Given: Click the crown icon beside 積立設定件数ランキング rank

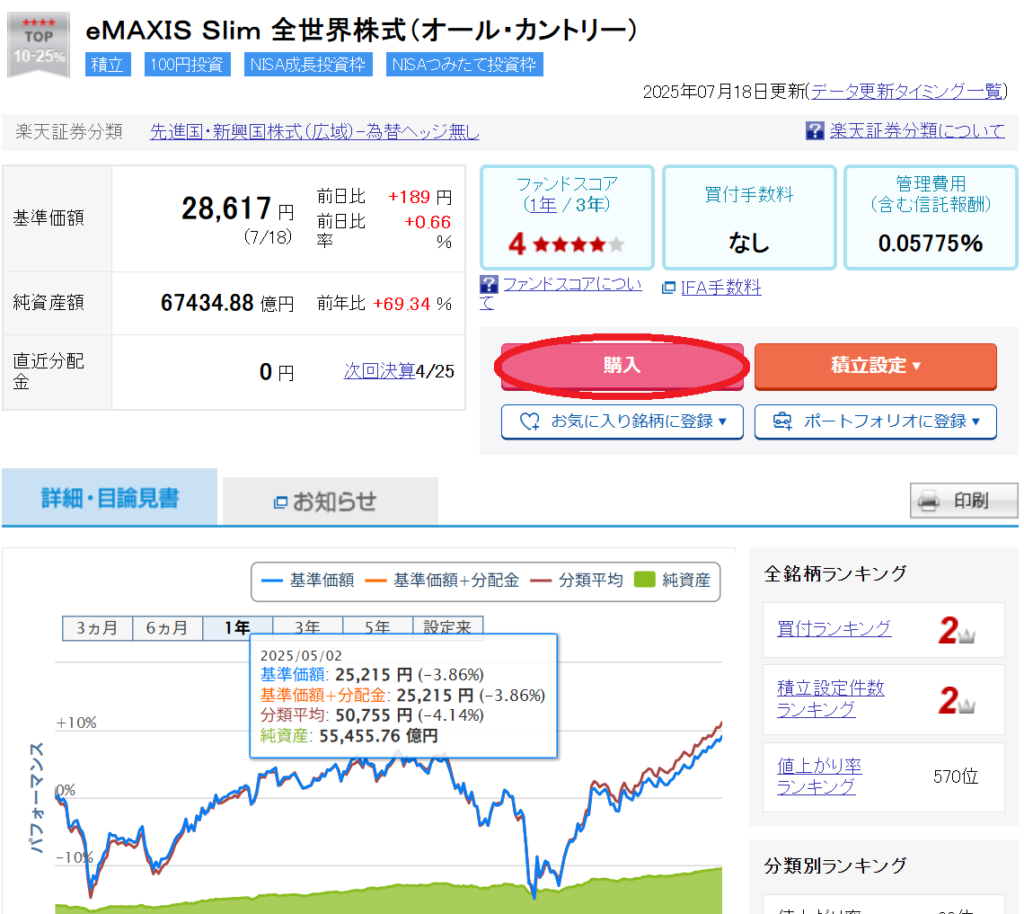Looking at the screenshot, I should click(x=967, y=705).
